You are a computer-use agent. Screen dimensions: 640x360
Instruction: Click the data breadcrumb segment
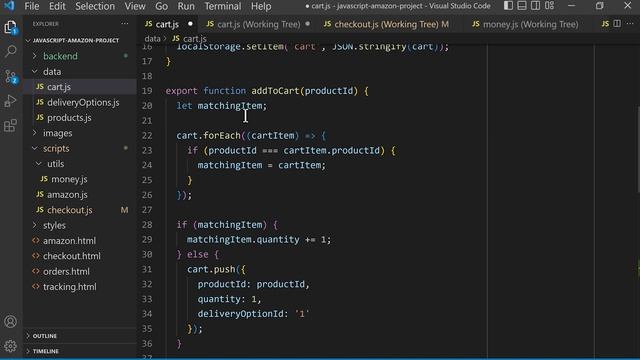(x=152, y=39)
